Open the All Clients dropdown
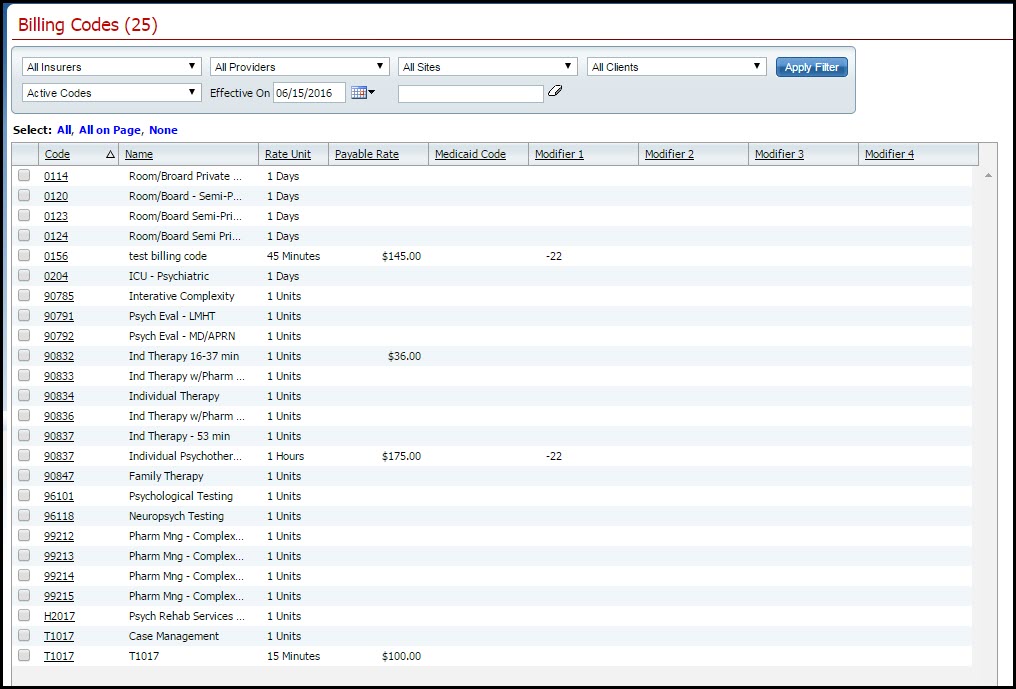 (676, 67)
